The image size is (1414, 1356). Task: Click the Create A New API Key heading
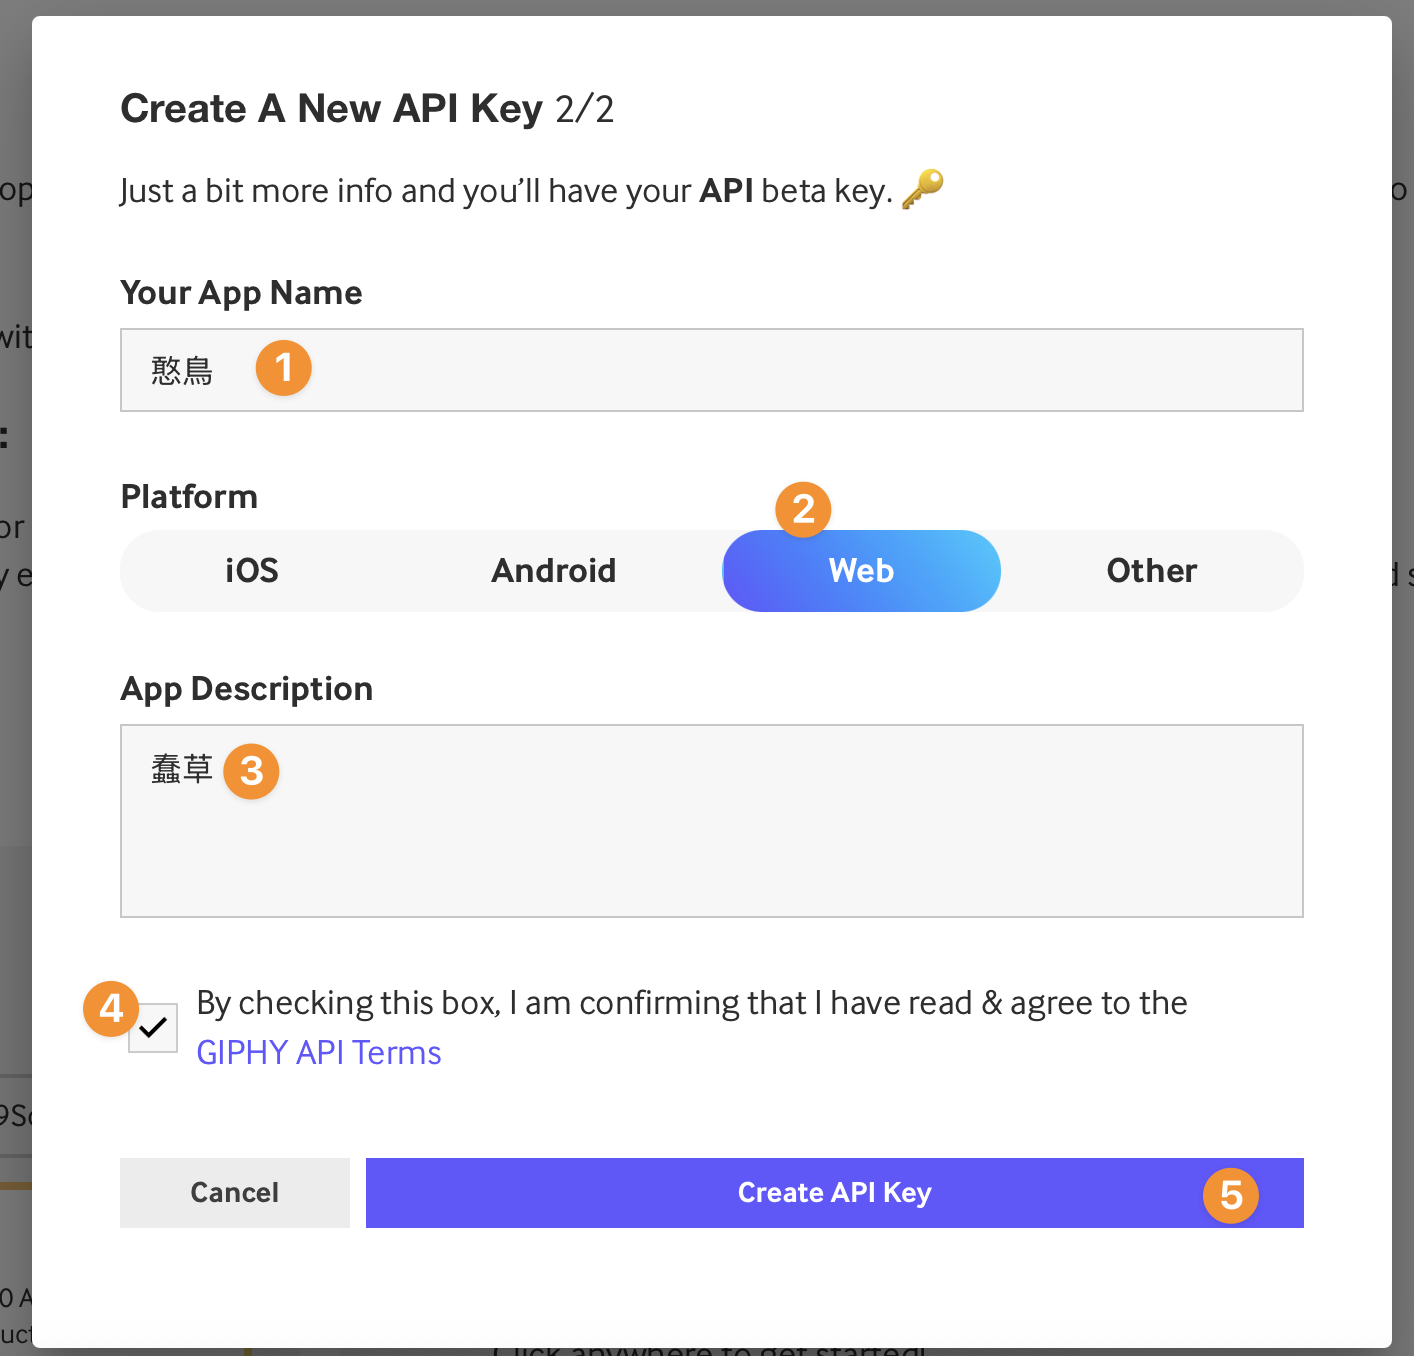point(367,108)
